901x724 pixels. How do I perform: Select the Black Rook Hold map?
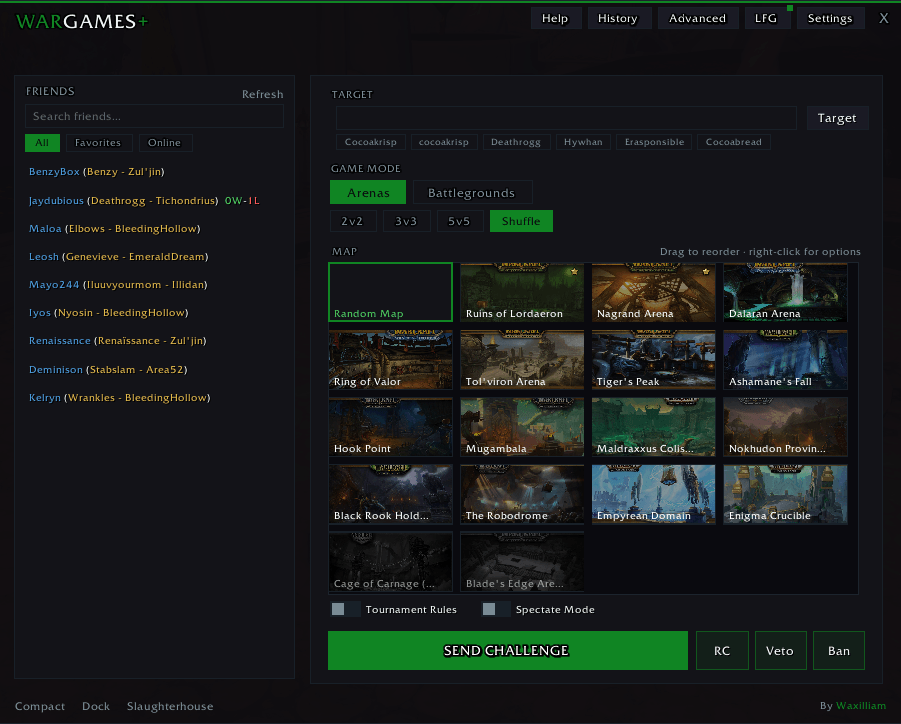coord(391,494)
